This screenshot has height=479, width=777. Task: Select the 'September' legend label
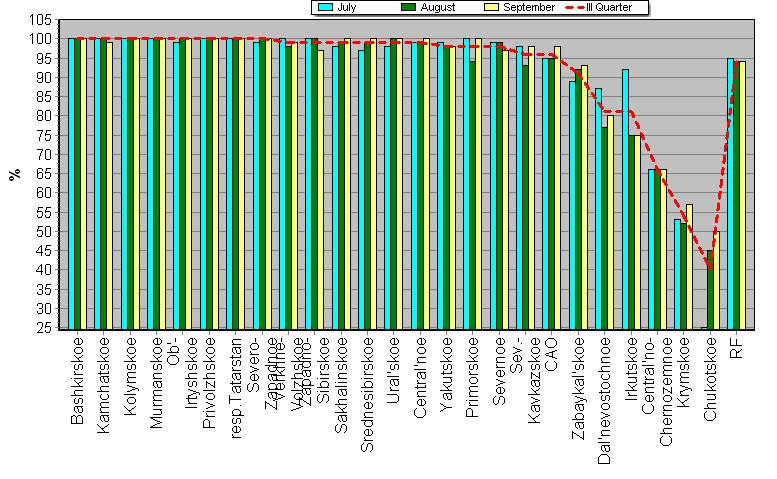[529, 7]
